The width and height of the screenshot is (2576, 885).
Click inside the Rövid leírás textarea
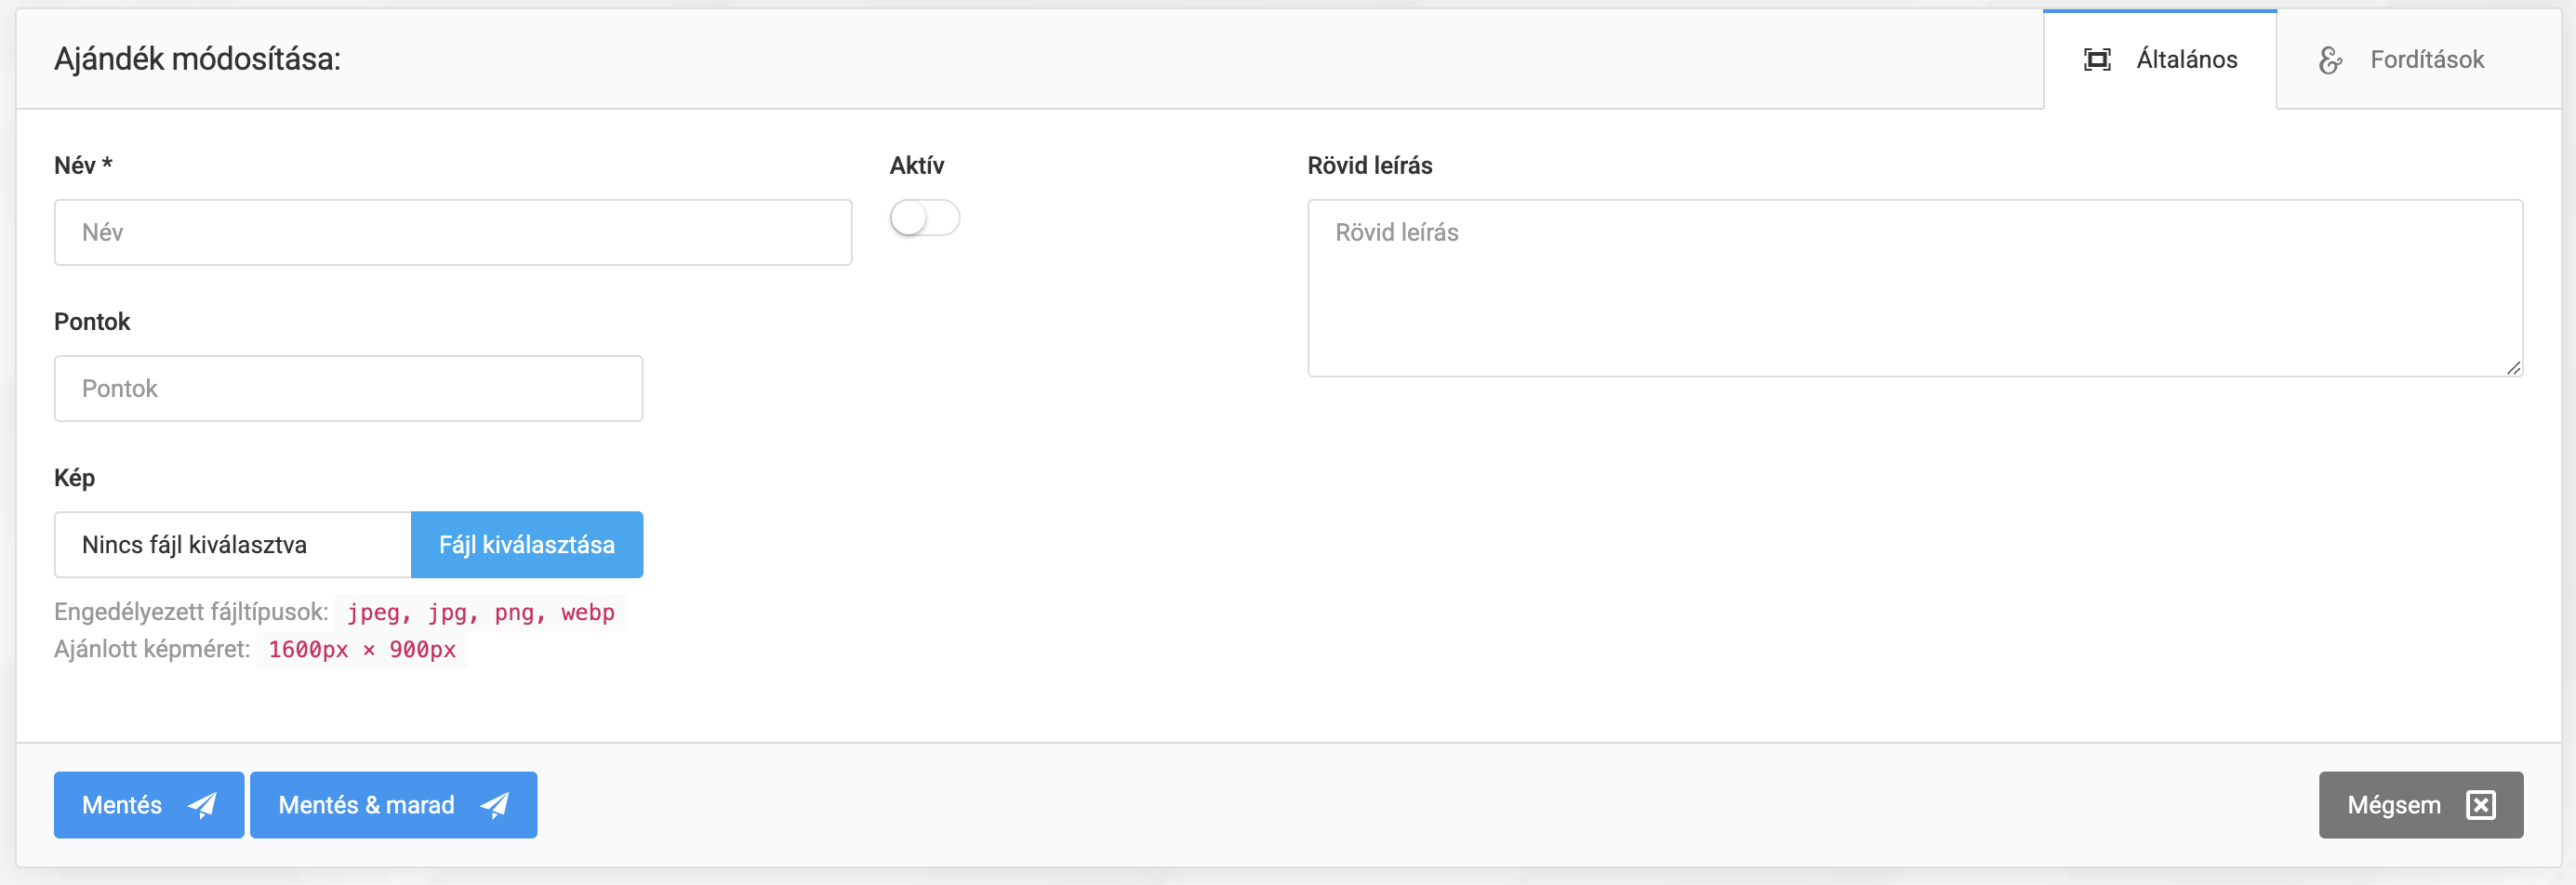[x=1913, y=288]
